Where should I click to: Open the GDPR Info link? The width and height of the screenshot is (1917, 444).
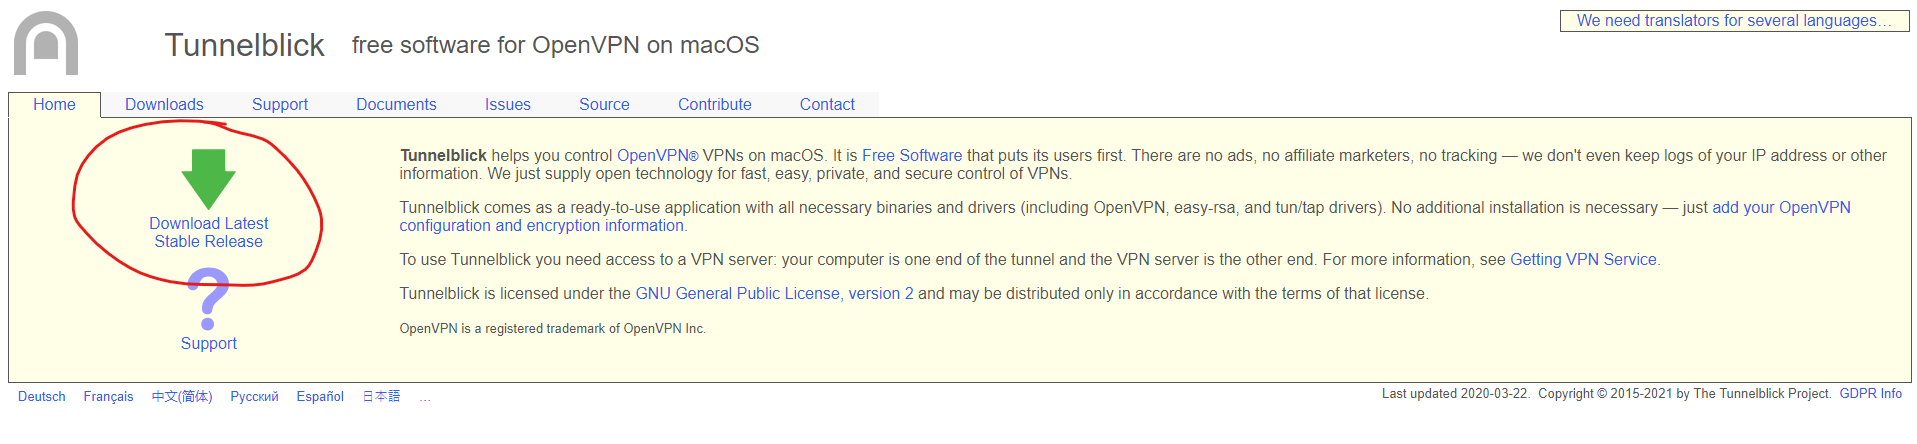click(x=1870, y=393)
